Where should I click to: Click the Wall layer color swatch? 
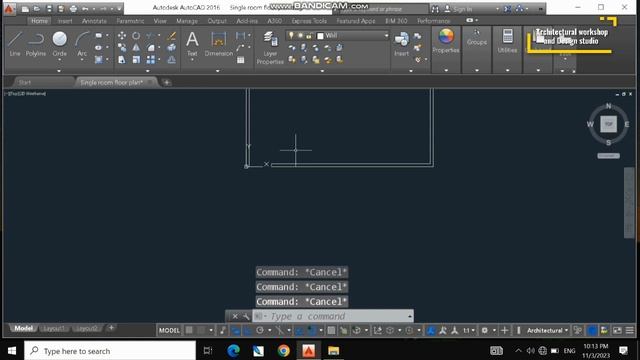click(320, 36)
